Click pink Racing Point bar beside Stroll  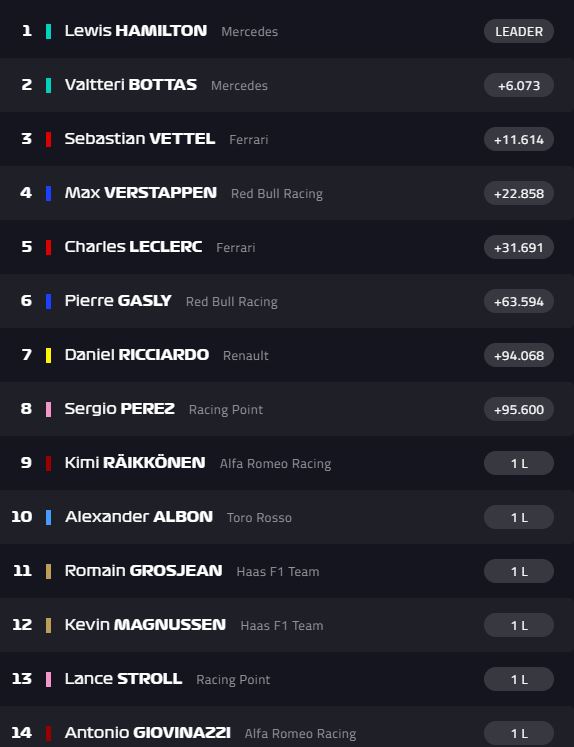pyautogui.click(x=48, y=679)
